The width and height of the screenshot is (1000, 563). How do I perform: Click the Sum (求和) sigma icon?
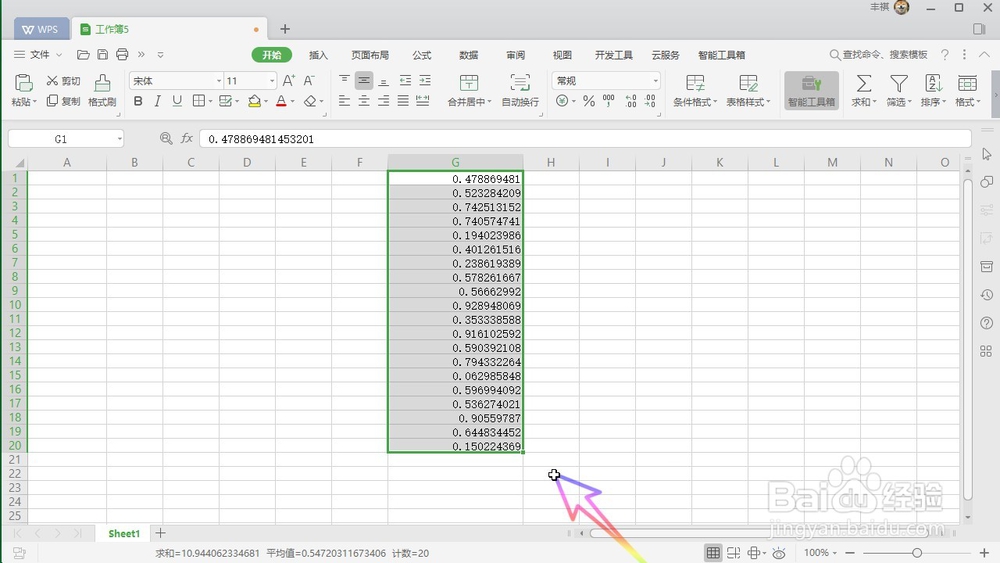(864, 83)
